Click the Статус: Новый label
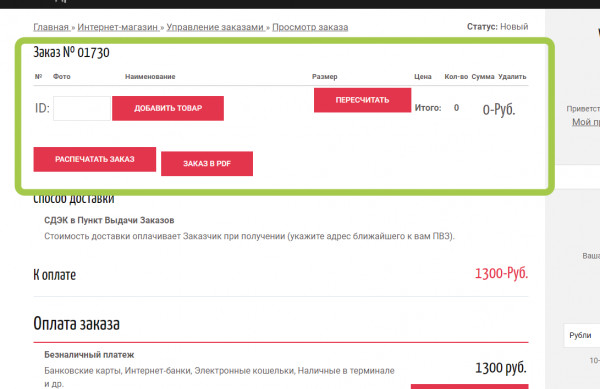This screenshot has width=600, height=389. tap(497, 27)
